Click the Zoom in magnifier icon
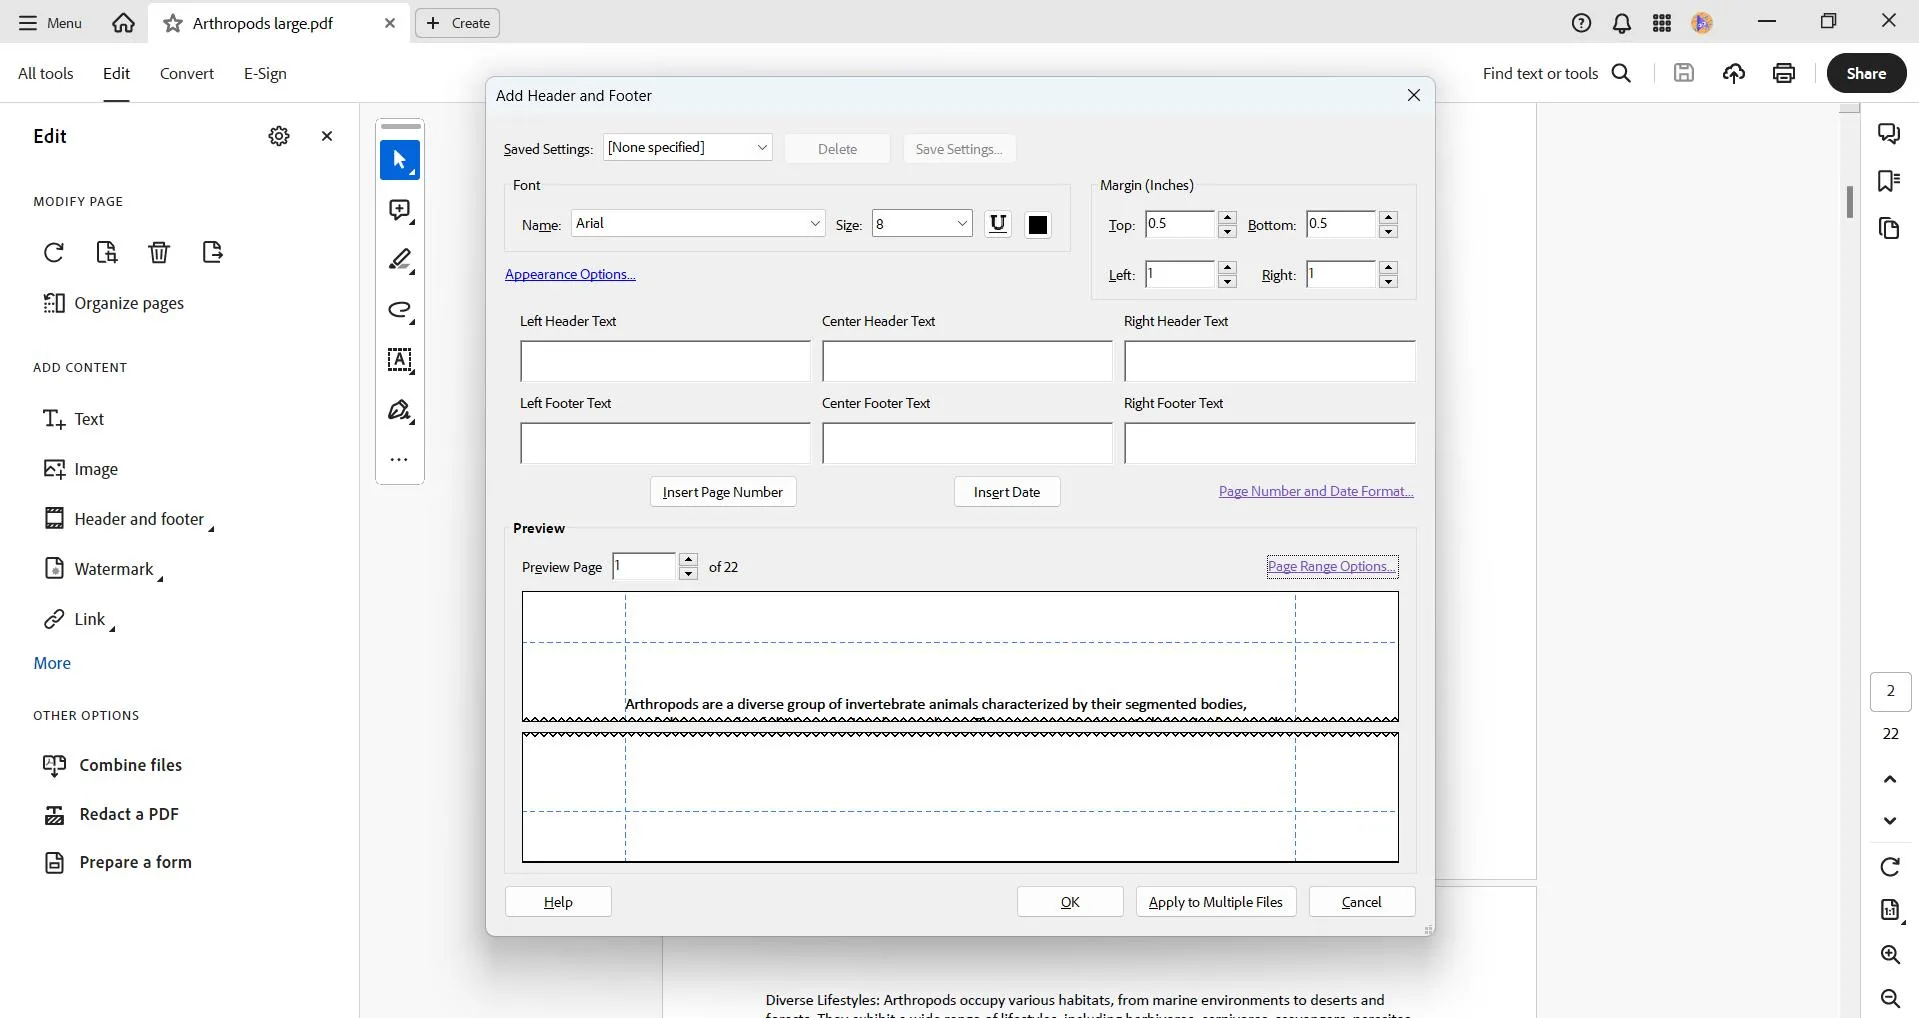The height and width of the screenshot is (1018, 1919). click(1890, 955)
